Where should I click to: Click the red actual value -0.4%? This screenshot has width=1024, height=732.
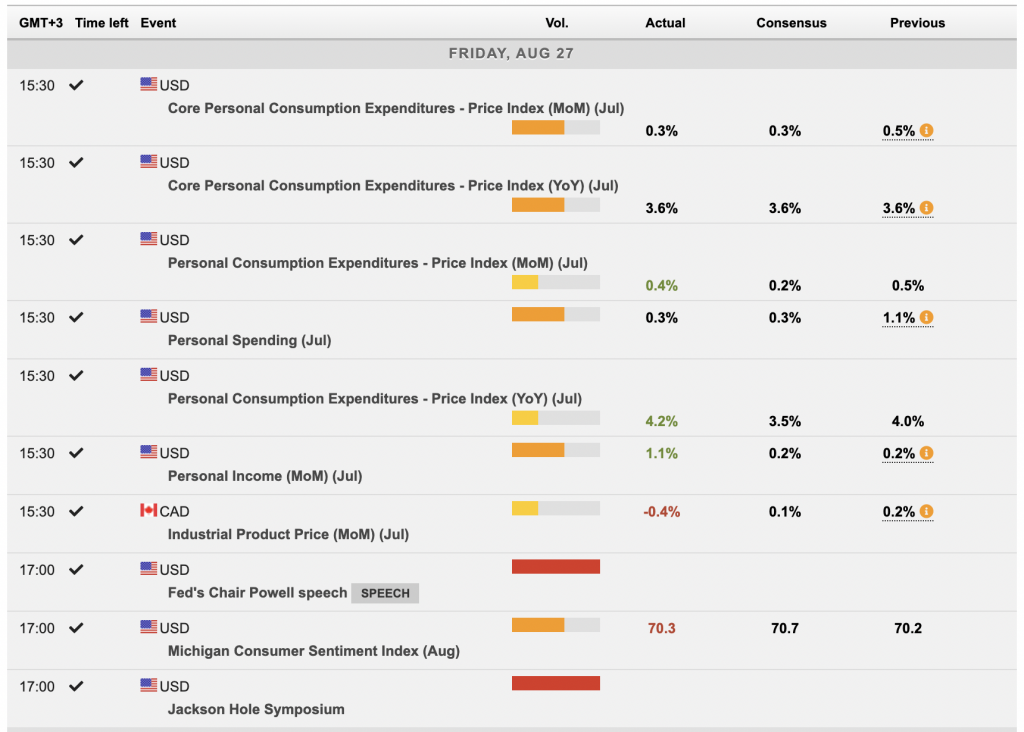662,511
